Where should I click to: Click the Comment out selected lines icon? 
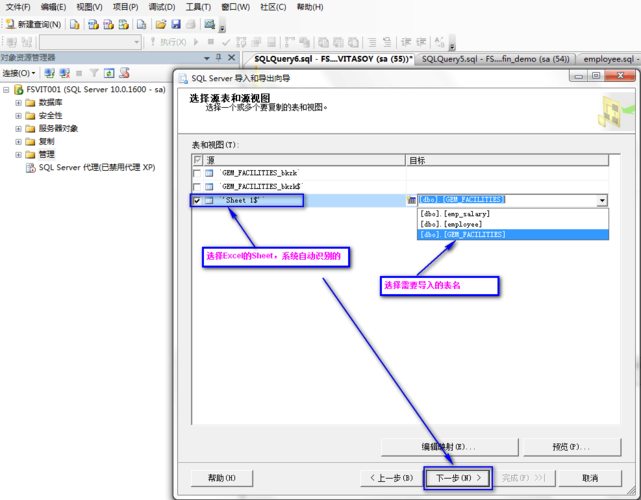coord(372,42)
